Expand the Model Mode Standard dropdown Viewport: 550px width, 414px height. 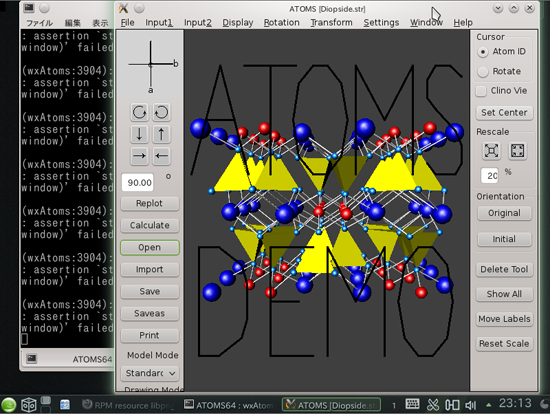[150, 373]
